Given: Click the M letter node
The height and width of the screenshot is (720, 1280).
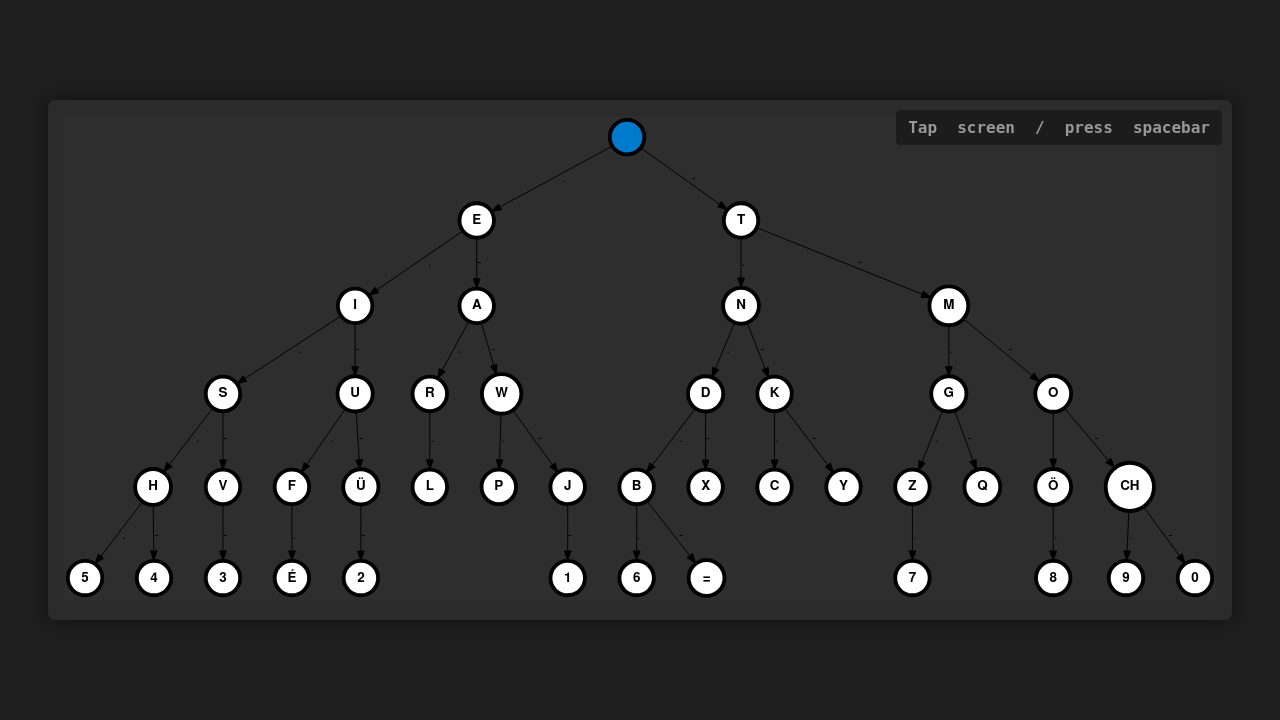Looking at the screenshot, I should pyautogui.click(x=948, y=305).
